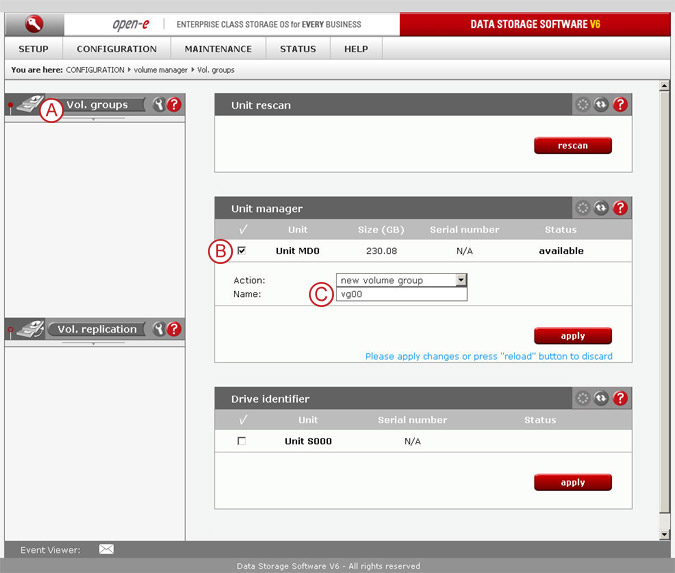The width and height of the screenshot is (675, 573).
Task: Click Unit manager Serial number header
Action: click(464, 229)
